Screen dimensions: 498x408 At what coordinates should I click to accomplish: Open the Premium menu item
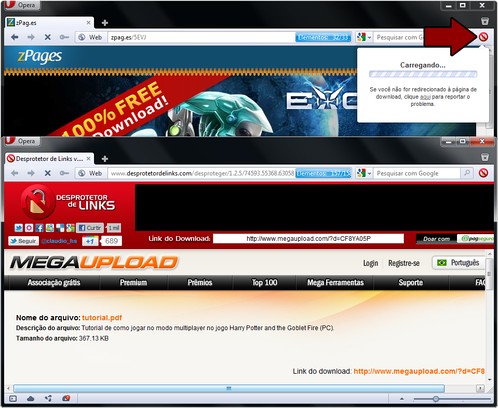point(133,283)
